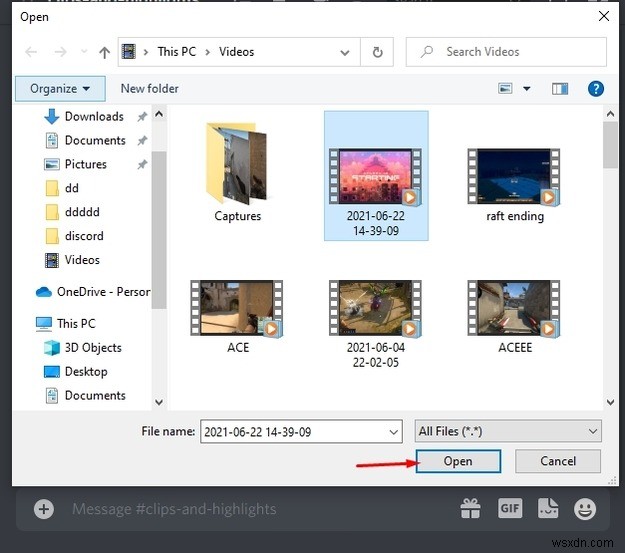Click the Up one level arrow
The image size is (625, 553).
[104, 52]
